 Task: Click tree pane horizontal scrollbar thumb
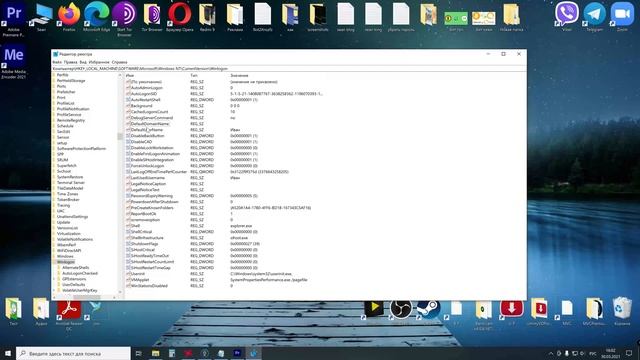(87, 297)
